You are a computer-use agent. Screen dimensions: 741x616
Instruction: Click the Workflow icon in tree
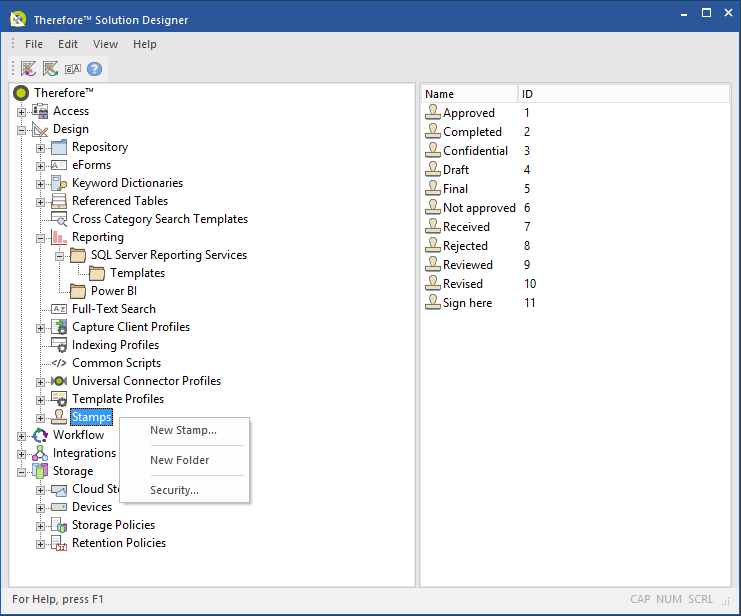point(40,435)
